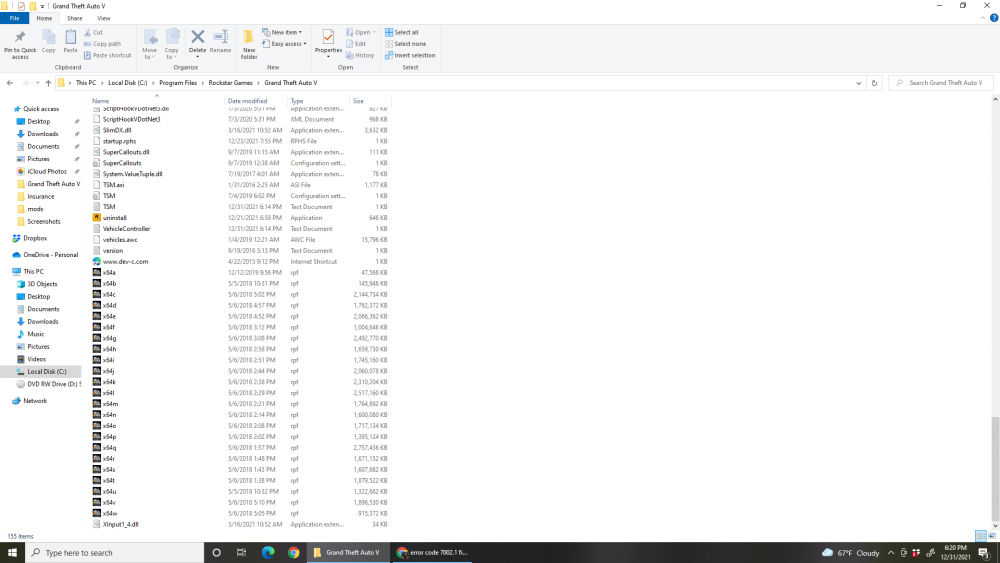Select Network in navigation pane
This screenshot has width=1000, height=563.
click(x=35, y=401)
